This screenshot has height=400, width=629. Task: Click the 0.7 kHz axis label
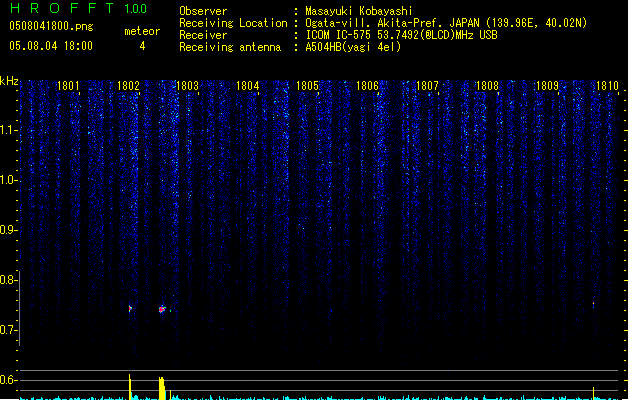(x=8, y=330)
